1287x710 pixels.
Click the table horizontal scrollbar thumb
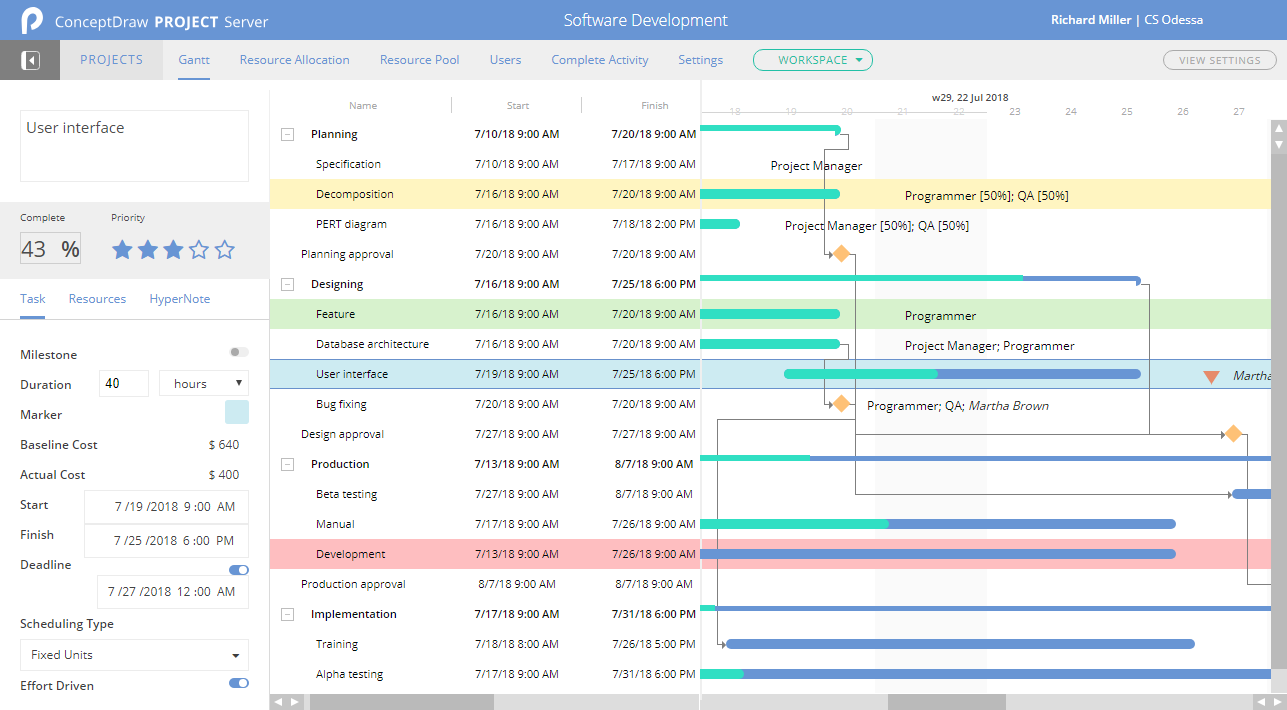pyautogui.click(x=402, y=702)
